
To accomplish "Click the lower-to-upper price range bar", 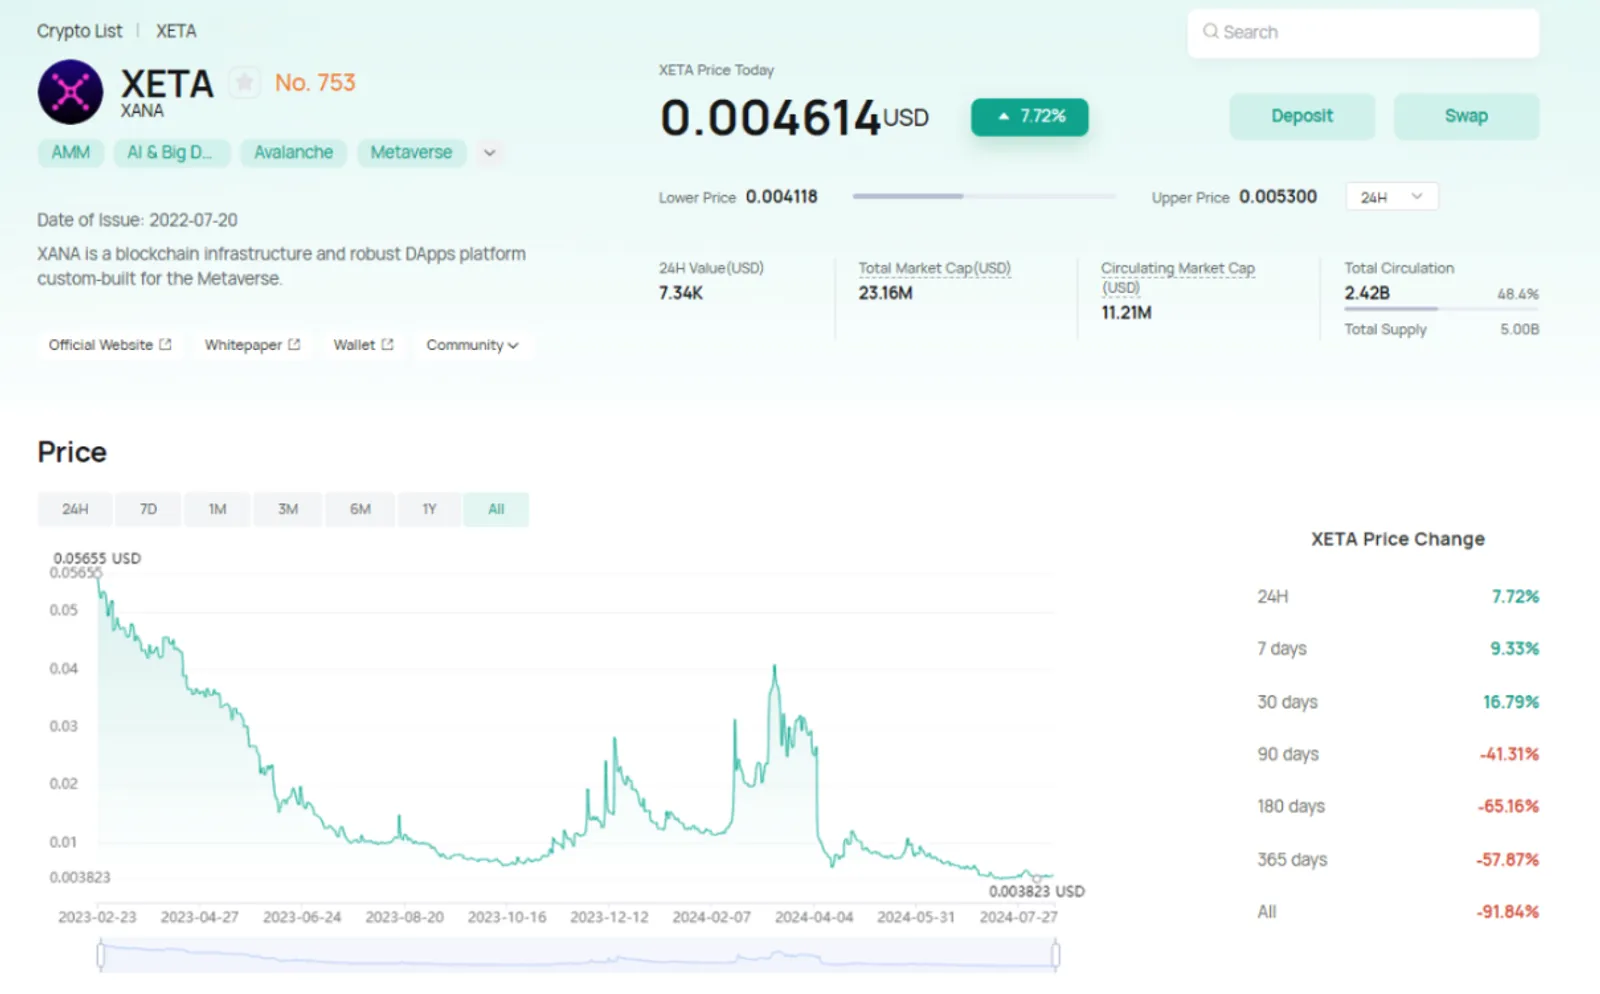I will (x=984, y=197).
